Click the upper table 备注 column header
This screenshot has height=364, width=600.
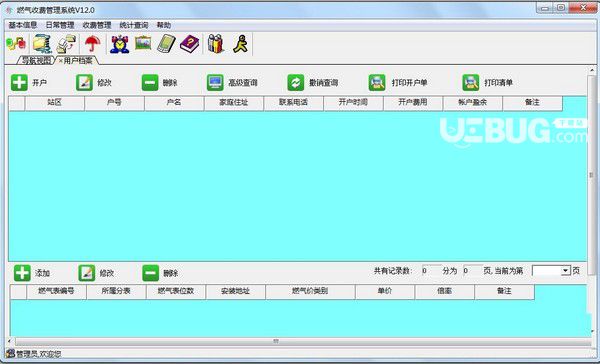[532, 103]
